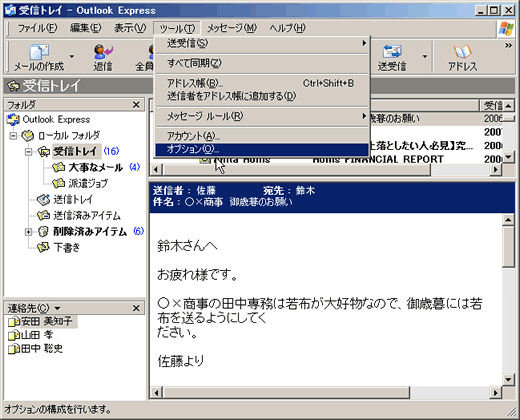Screen dimensions: 520x420
Task: Click the 送信トレイ outbox icon
Action: (44, 200)
